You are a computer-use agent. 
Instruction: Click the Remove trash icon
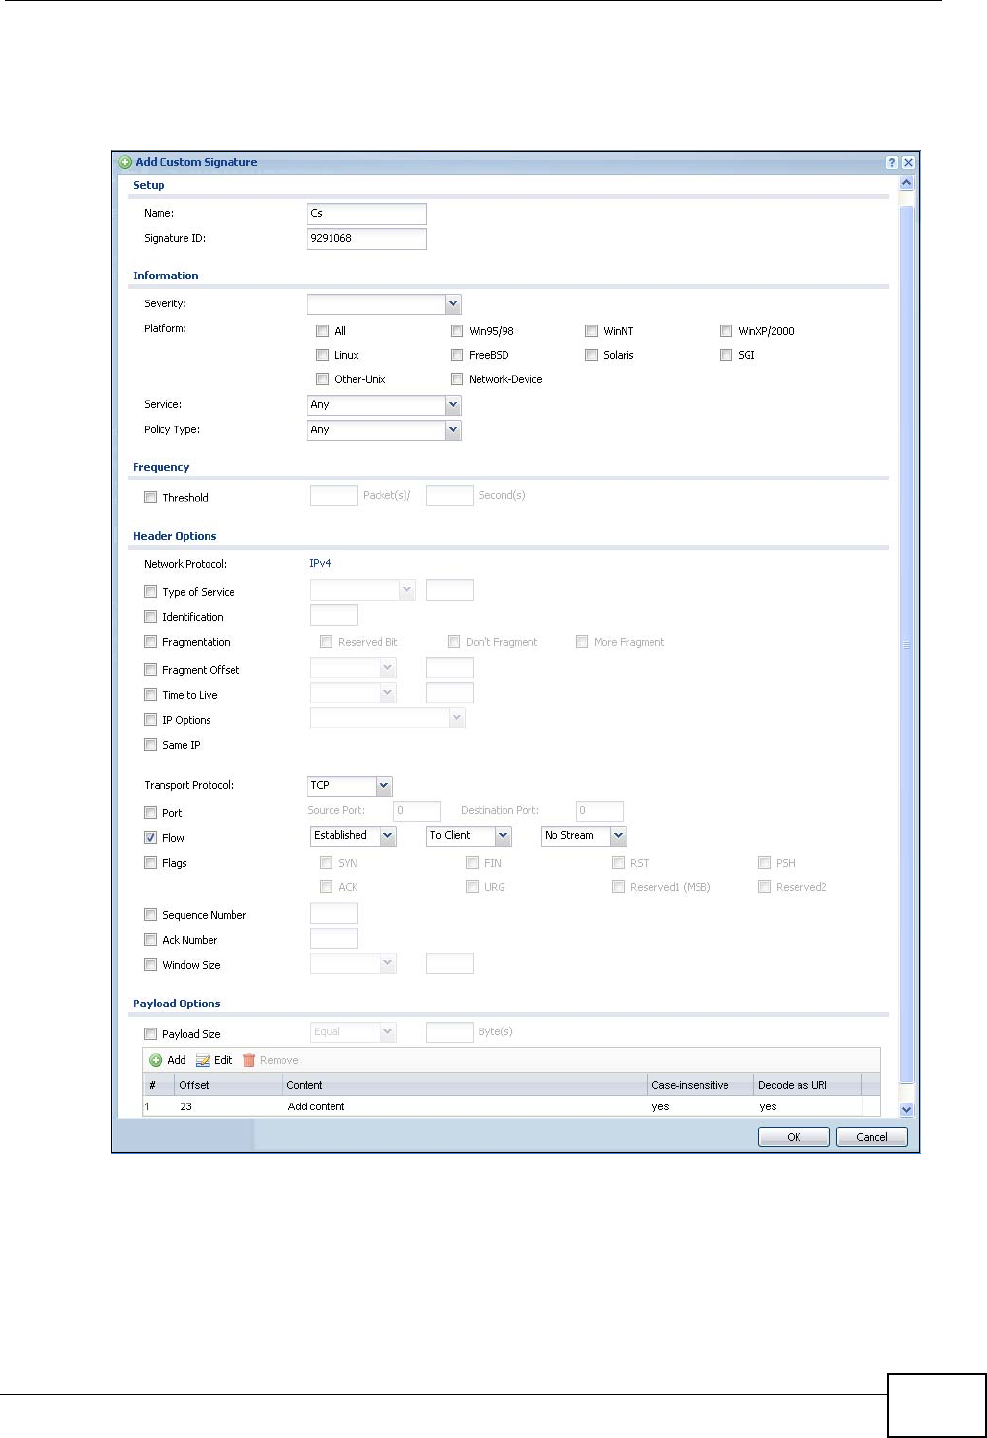249,1060
